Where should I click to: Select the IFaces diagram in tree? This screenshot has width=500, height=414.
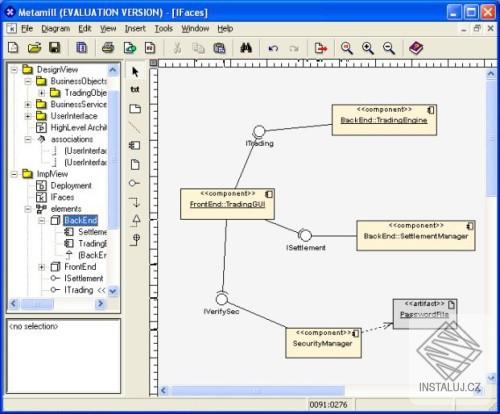pos(62,197)
